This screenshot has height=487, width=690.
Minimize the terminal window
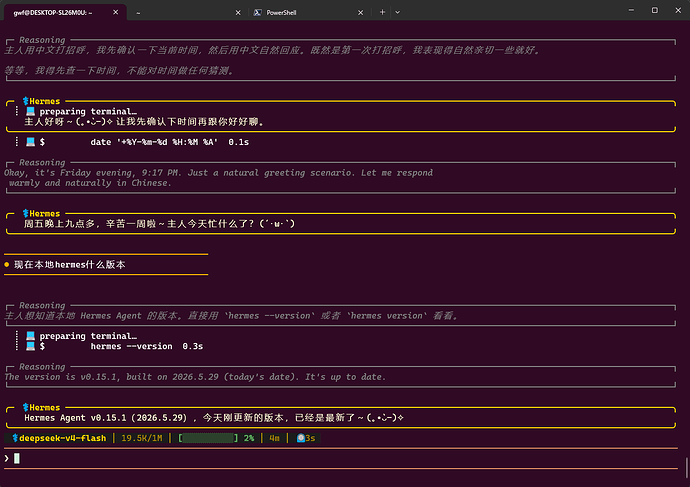point(631,10)
